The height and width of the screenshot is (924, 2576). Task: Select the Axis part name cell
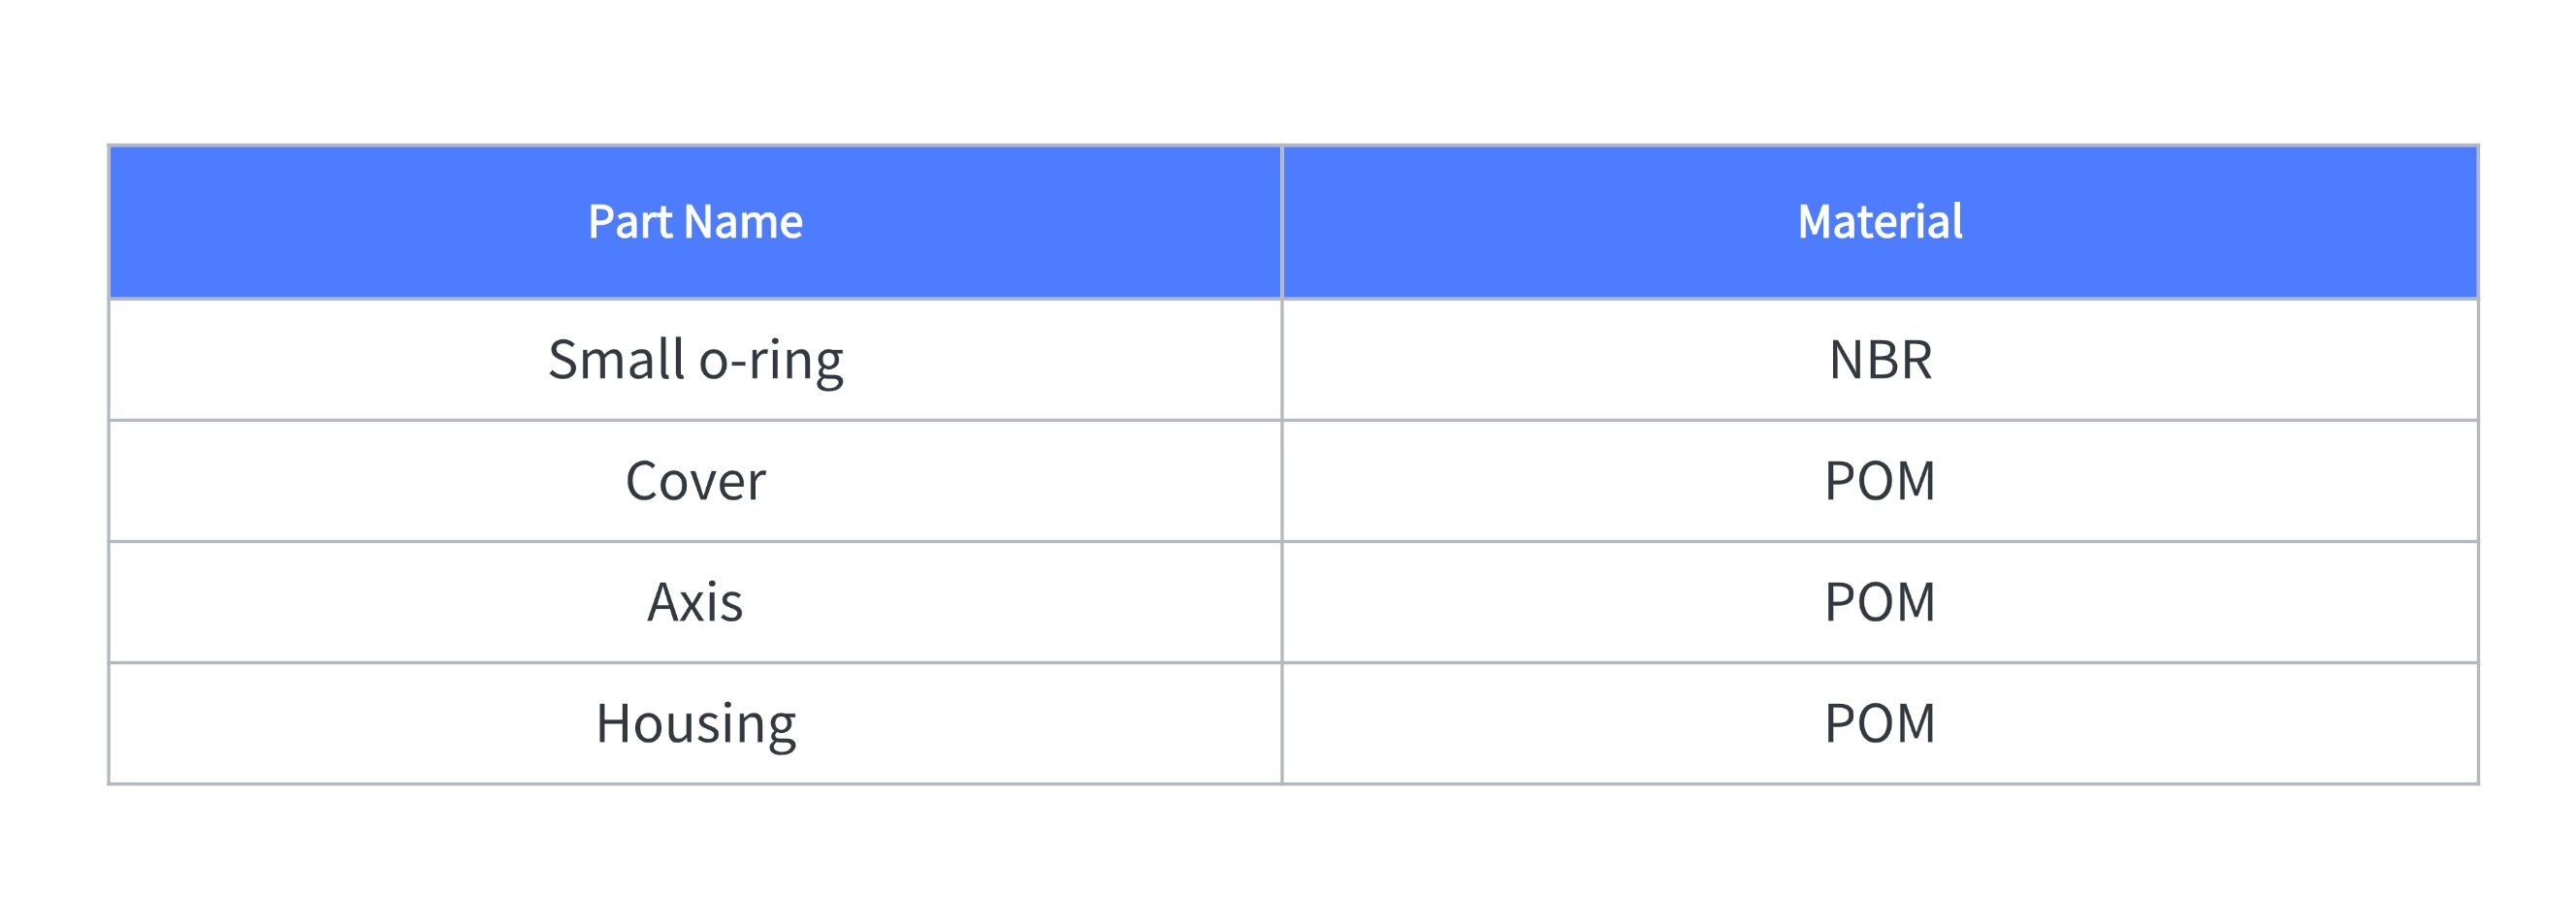[695, 602]
